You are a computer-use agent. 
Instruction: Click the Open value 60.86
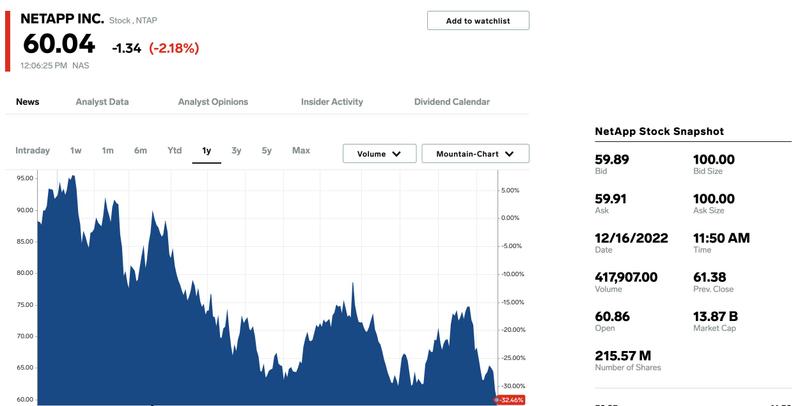pyautogui.click(x=612, y=316)
